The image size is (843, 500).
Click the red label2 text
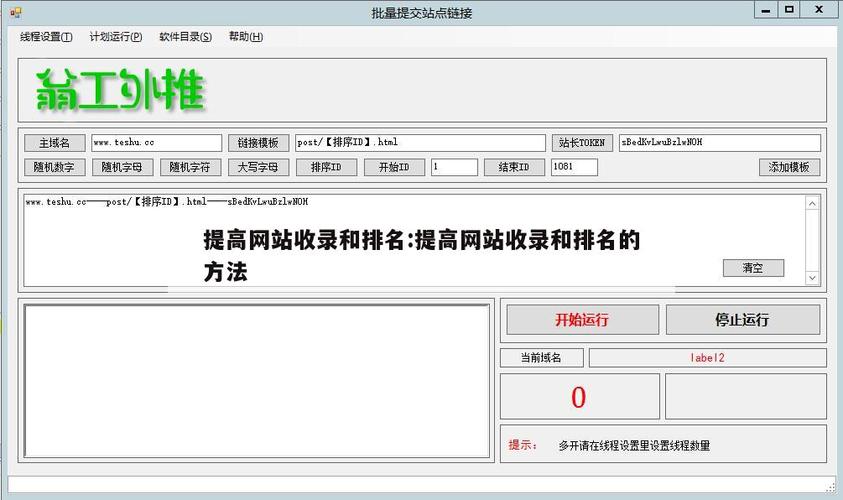[x=708, y=358]
